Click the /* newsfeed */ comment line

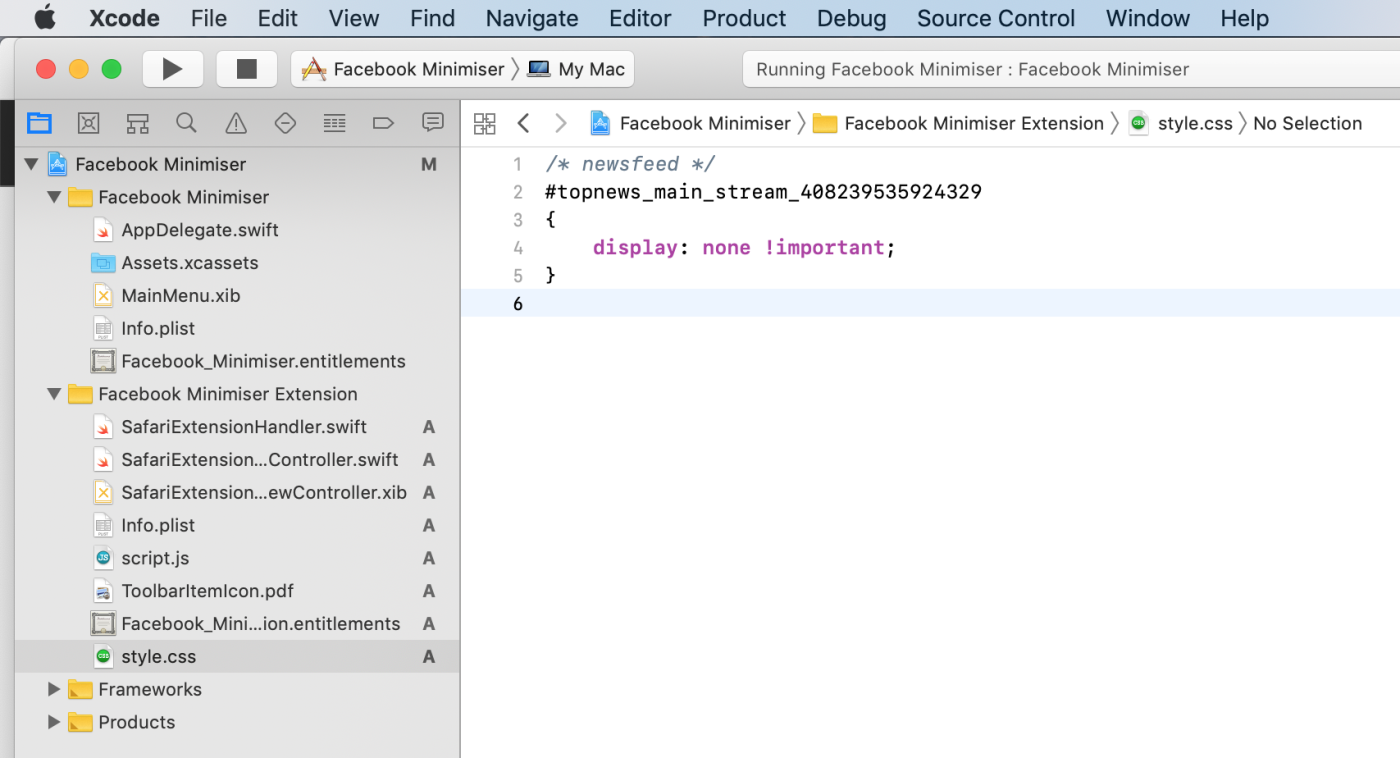pos(630,164)
